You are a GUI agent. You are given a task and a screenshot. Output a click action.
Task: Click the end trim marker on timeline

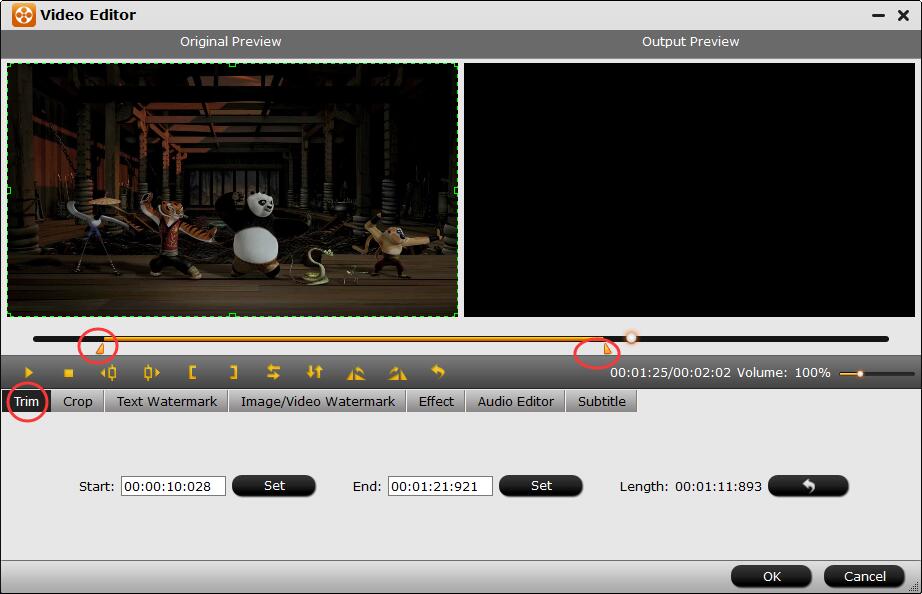(x=607, y=349)
